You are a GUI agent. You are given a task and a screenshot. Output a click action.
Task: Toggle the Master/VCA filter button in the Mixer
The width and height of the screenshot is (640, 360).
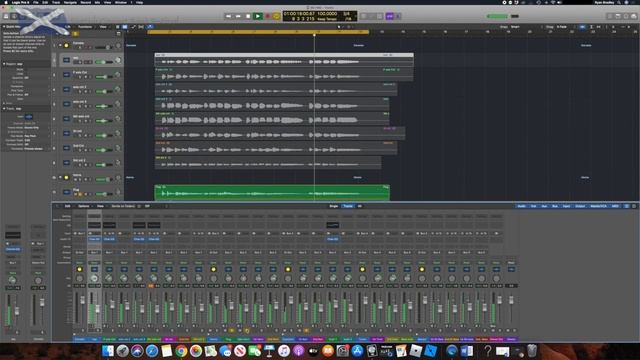tap(598, 206)
